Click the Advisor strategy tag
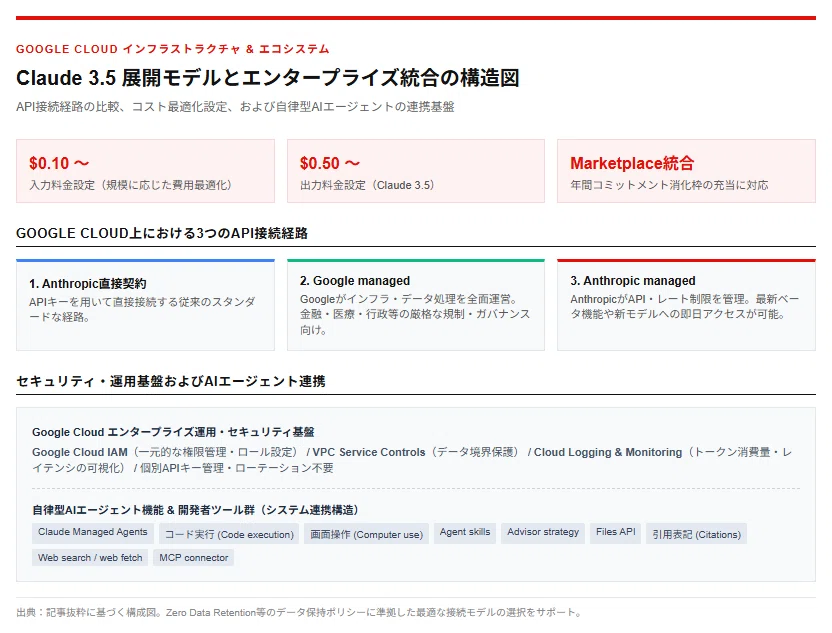Image resolution: width=832 pixels, height=633 pixels. [x=543, y=532]
